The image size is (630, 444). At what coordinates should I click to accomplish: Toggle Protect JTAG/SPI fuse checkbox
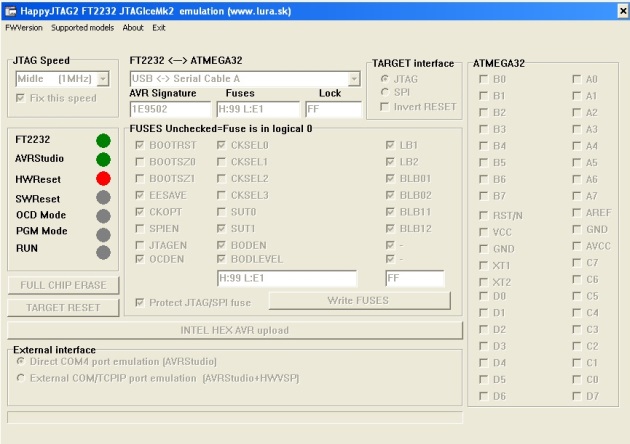(139, 302)
